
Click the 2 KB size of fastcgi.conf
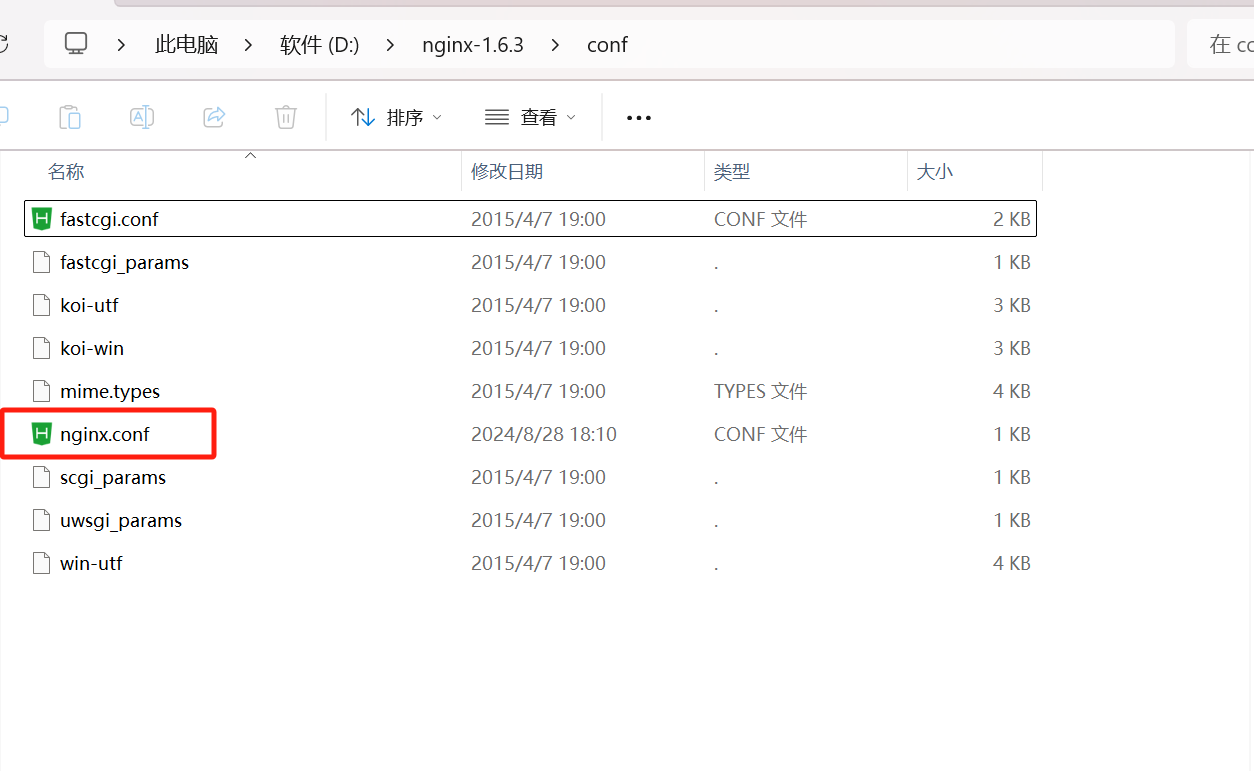(x=1012, y=219)
